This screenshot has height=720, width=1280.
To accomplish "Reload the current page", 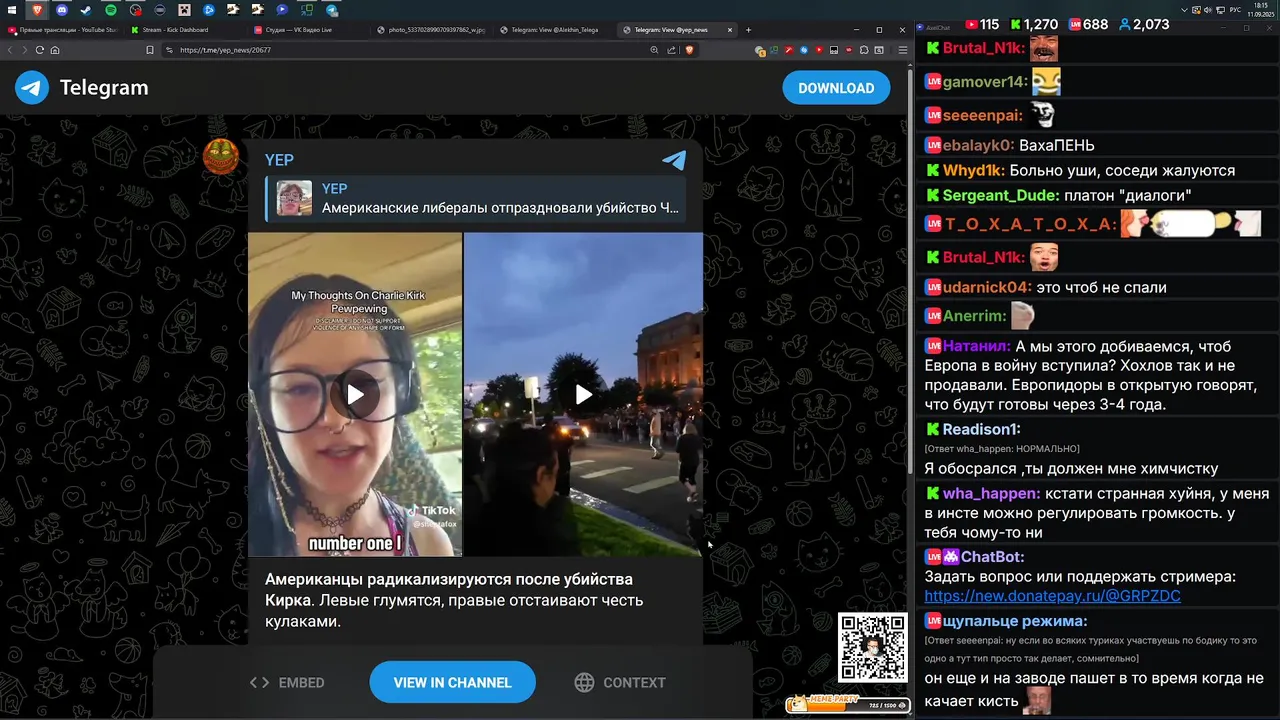I will click(x=40, y=50).
